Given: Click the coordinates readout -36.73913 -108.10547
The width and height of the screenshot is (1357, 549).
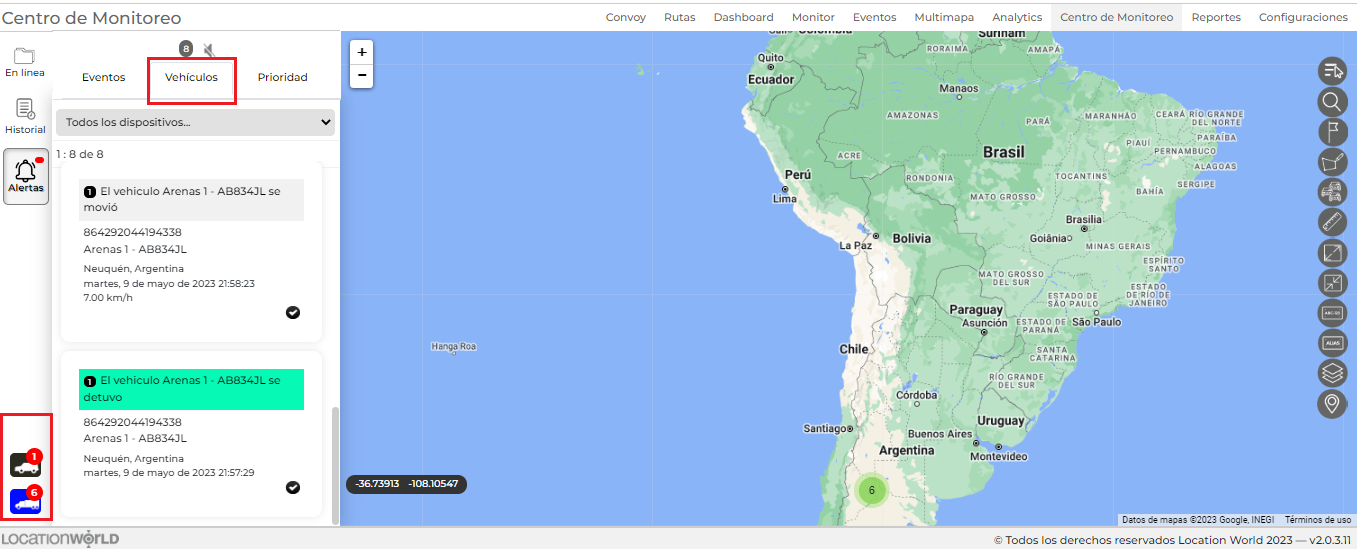Looking at the screenshot, I should (406, 484).
